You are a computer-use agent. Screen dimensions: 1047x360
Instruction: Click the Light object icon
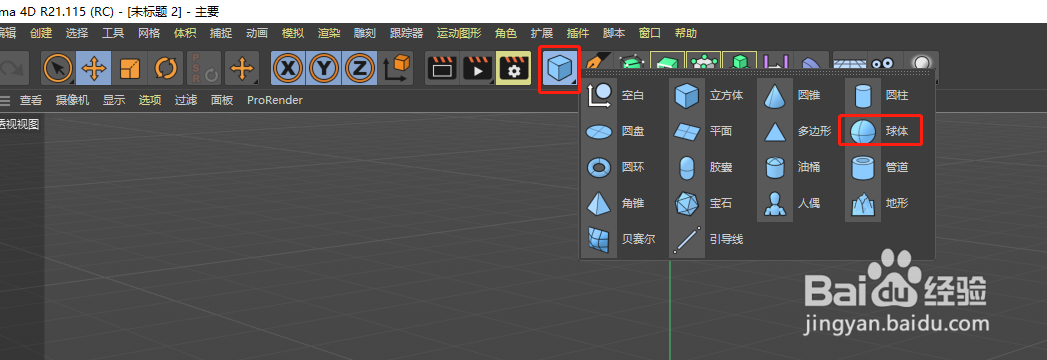click(922, 61)
